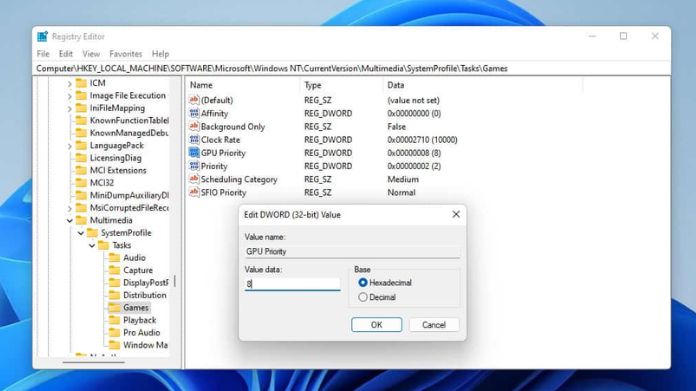Click the MCI32 folder icon
This screenshot has height=391, width=696.
[81, 182]
